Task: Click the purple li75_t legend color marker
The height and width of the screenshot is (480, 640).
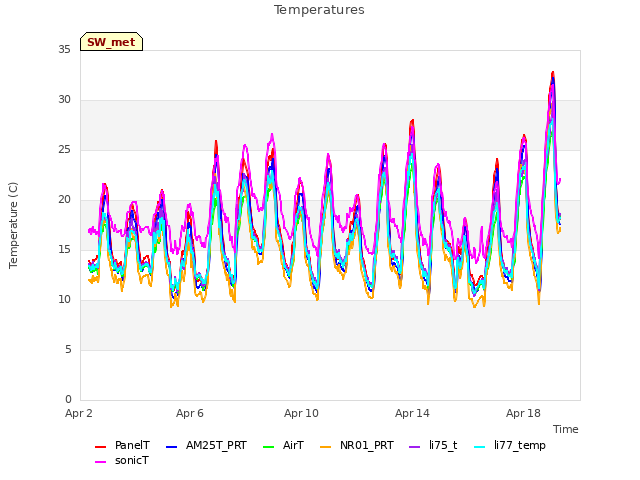Action: (415, 447)
